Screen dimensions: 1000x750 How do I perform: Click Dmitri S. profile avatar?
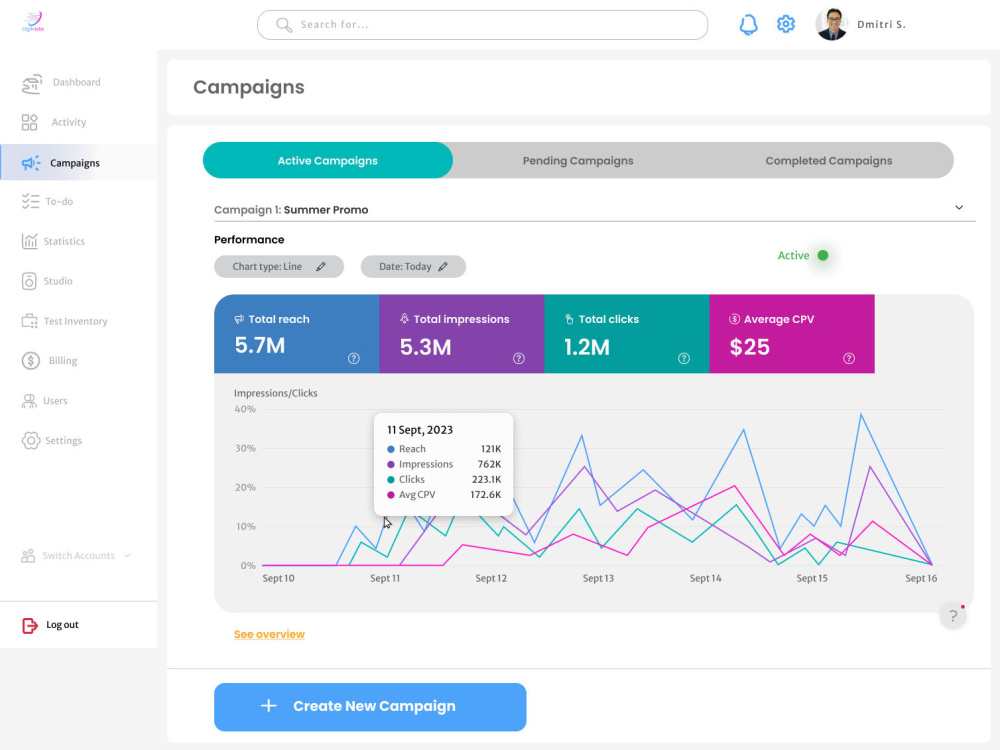(x=832, y=24)
